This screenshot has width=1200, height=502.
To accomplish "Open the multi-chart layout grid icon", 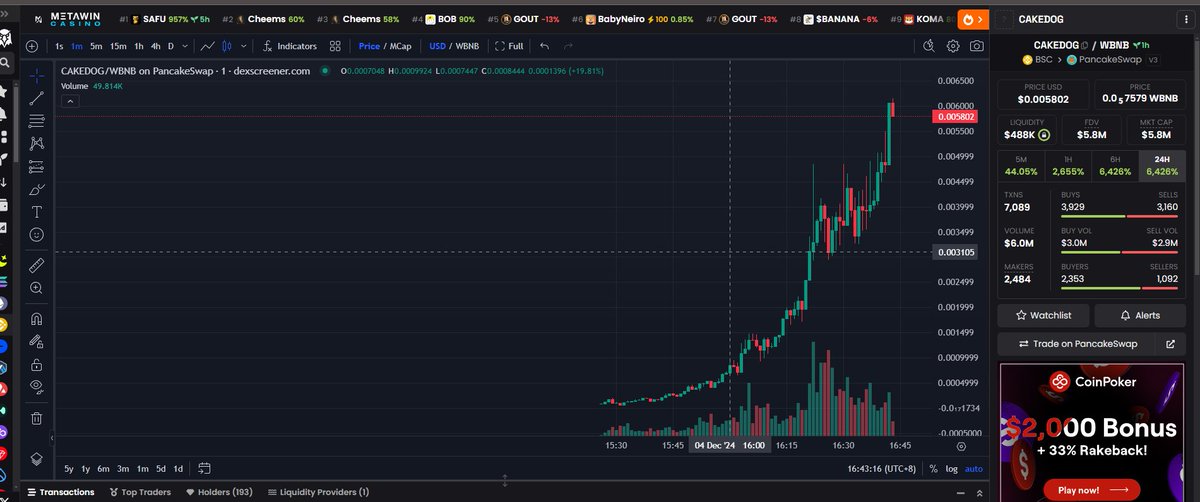I will pyautogui.click(x=336, y=46).
